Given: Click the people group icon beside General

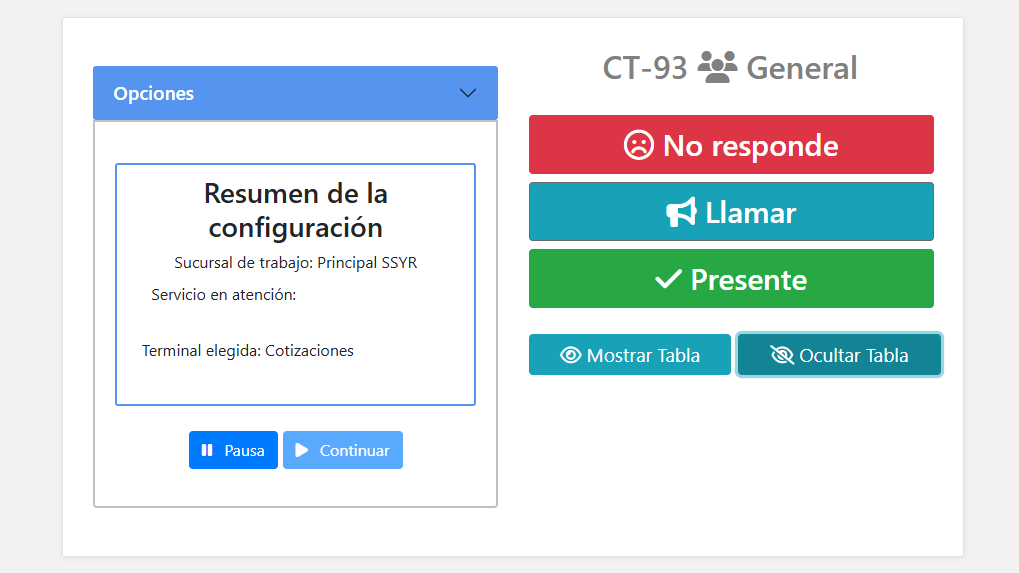Looking at the screenshot, I should click(717, 67).
